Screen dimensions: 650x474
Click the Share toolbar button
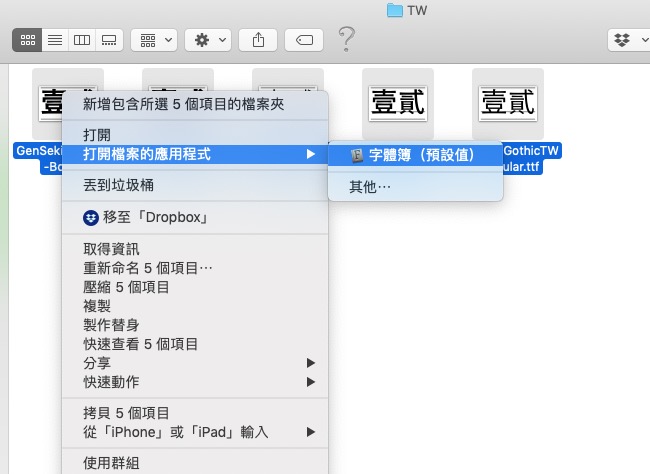258,40
